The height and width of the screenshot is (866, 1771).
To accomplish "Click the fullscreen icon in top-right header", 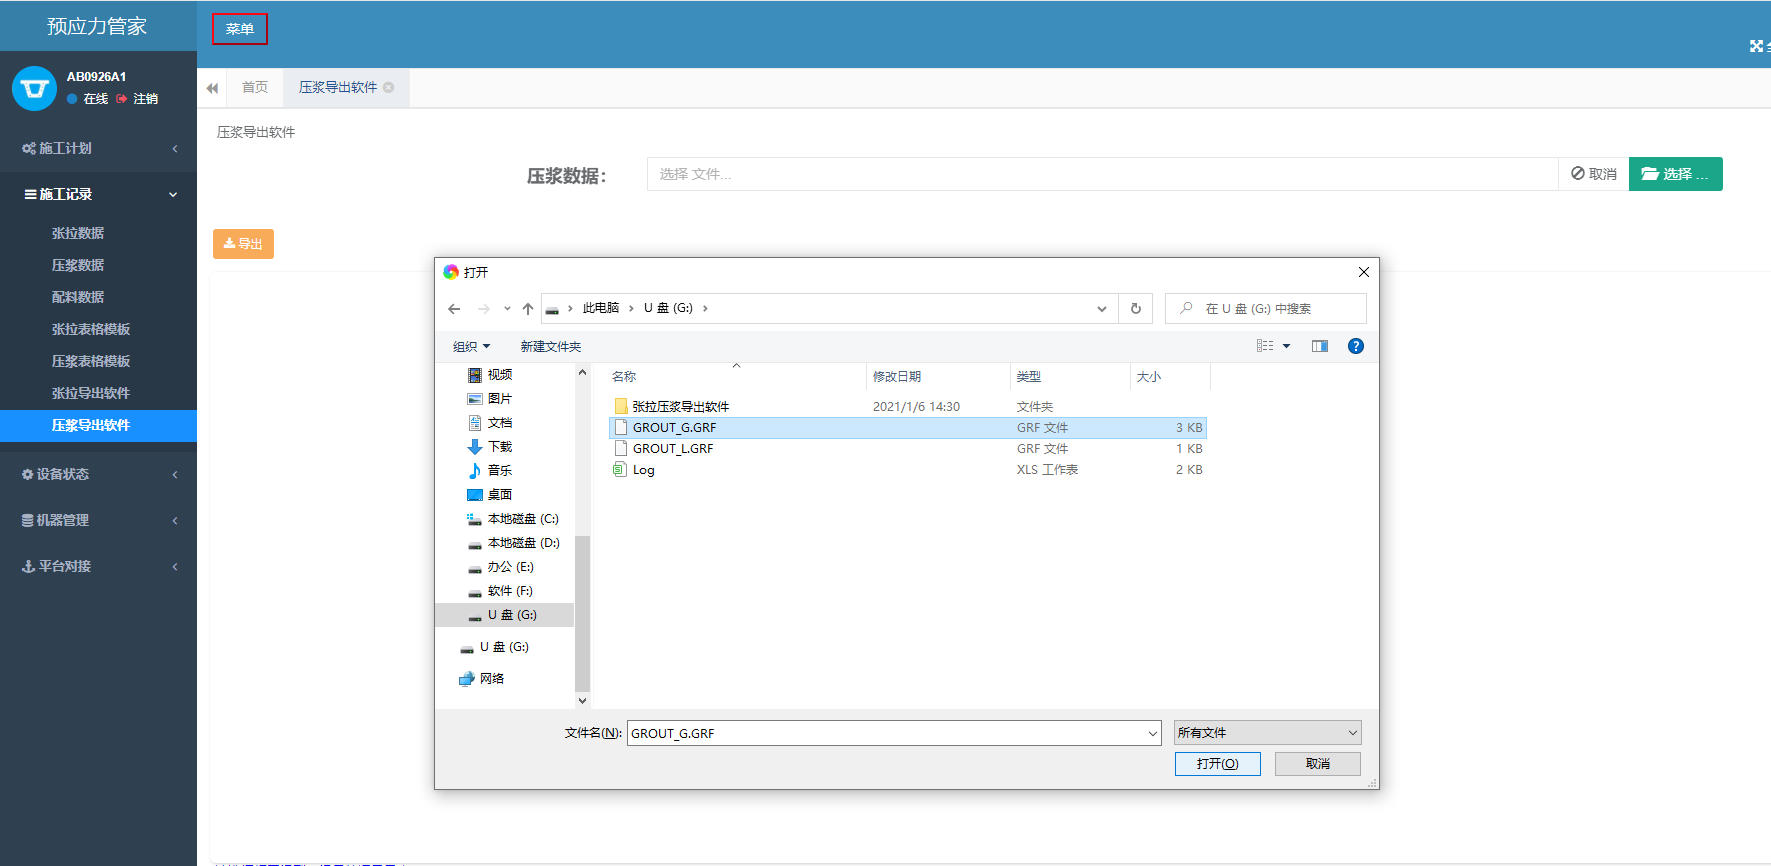I will (1756, 46).
